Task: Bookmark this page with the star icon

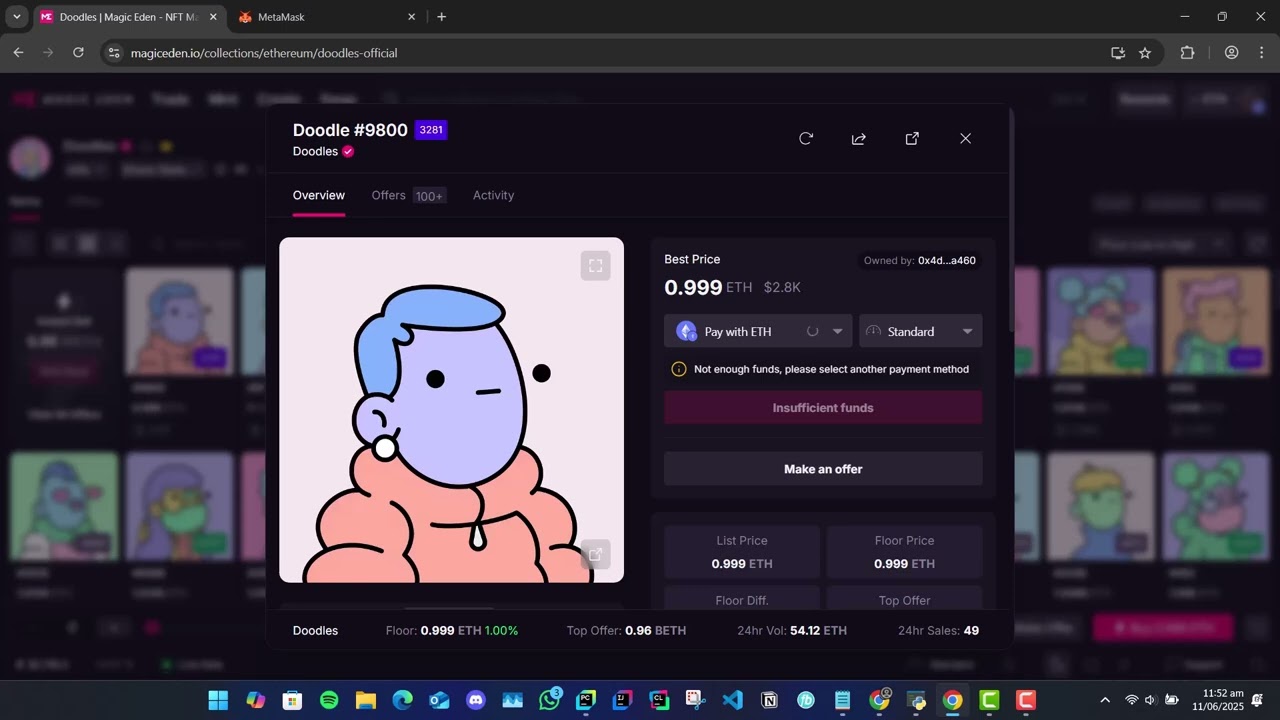Action: pos(1145,53)
